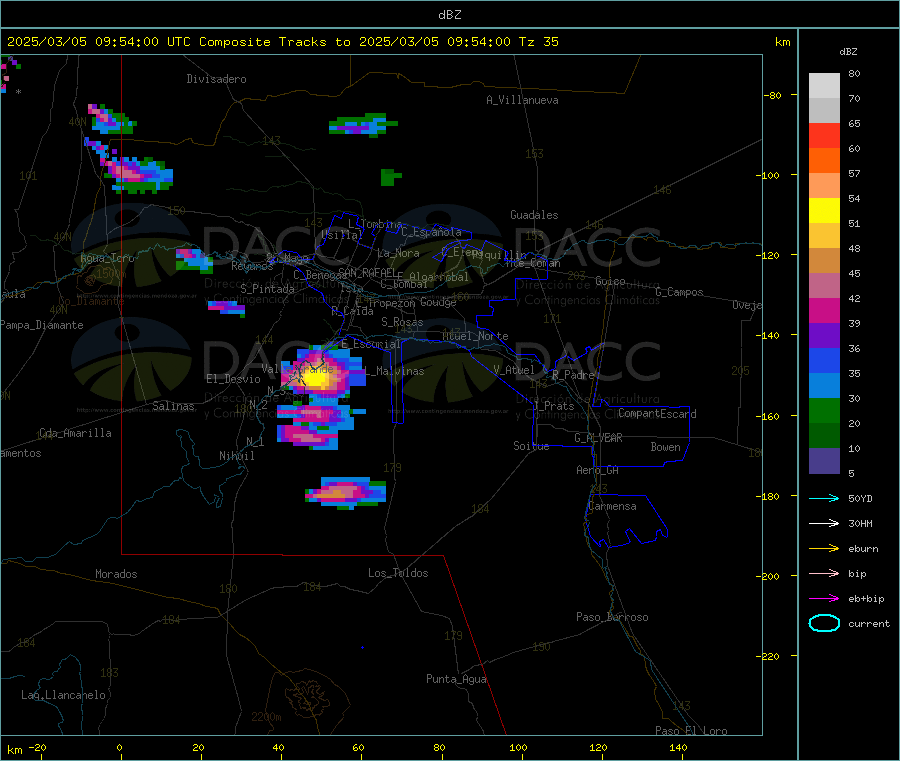The height and width of the screenshot is (761, 900).
Task: Click the storm cell south of Los Toldos road 179
Action: coord(346,492)
